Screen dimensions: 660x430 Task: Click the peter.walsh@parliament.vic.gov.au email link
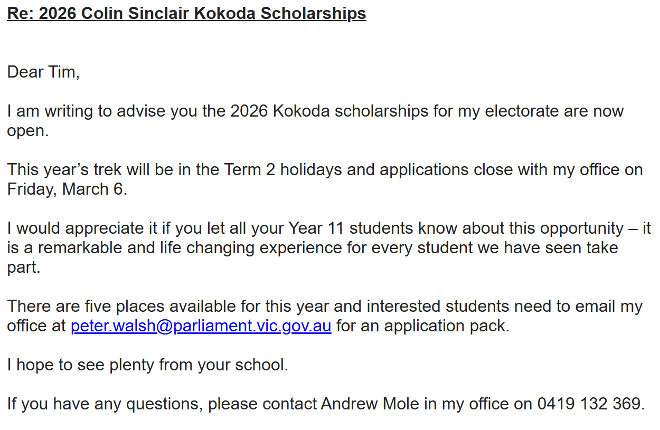click(x=202, y=326)
